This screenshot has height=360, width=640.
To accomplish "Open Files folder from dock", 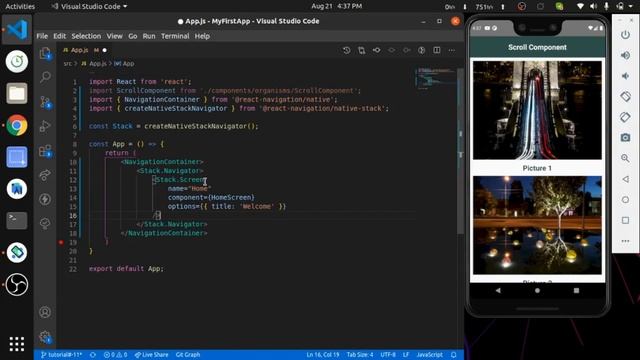I will [17, 93].
